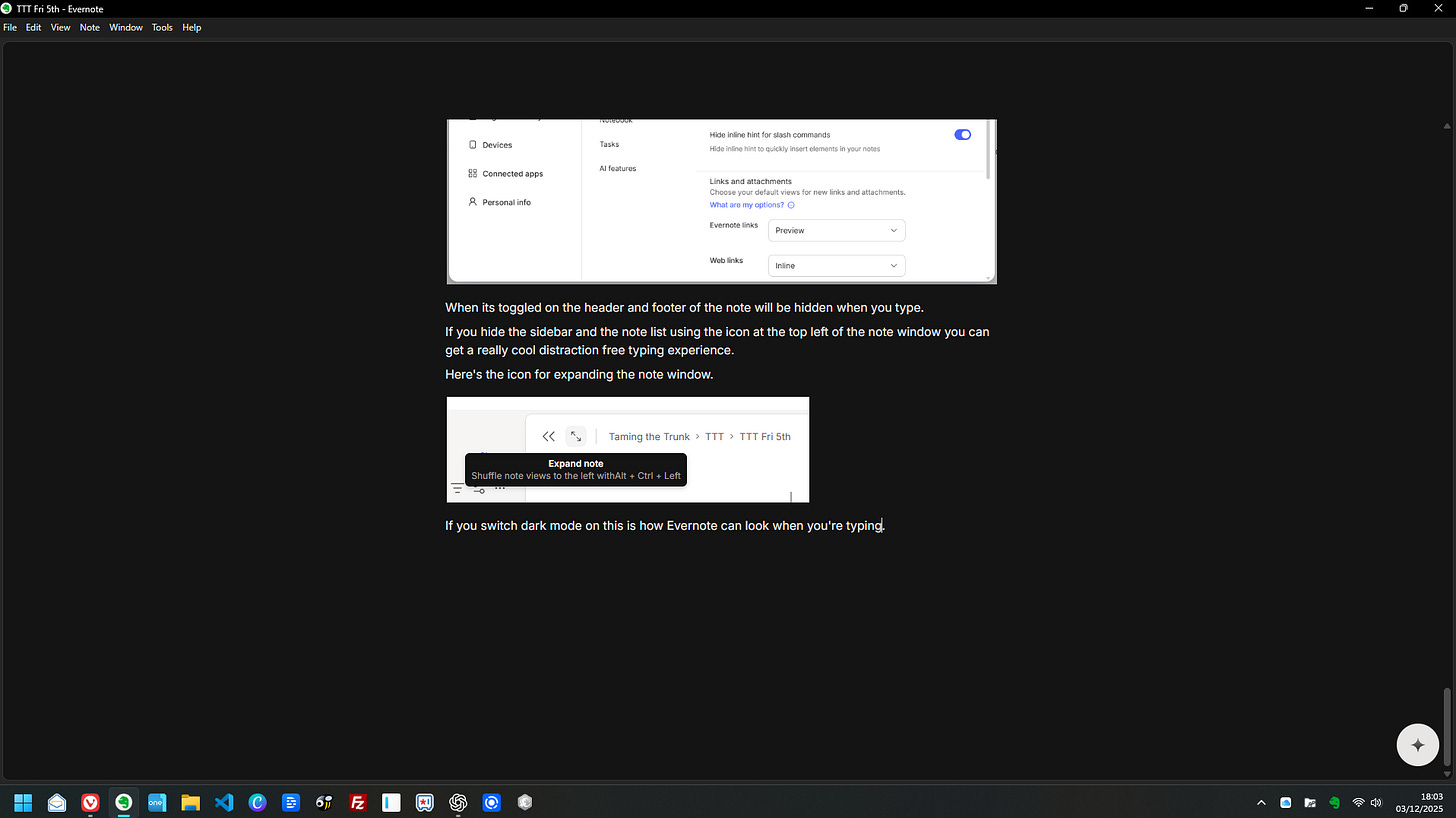Open the grey hexagon app taskbar icon
Viewport: 1456px width, 818px height.
[x=525, y=802]
